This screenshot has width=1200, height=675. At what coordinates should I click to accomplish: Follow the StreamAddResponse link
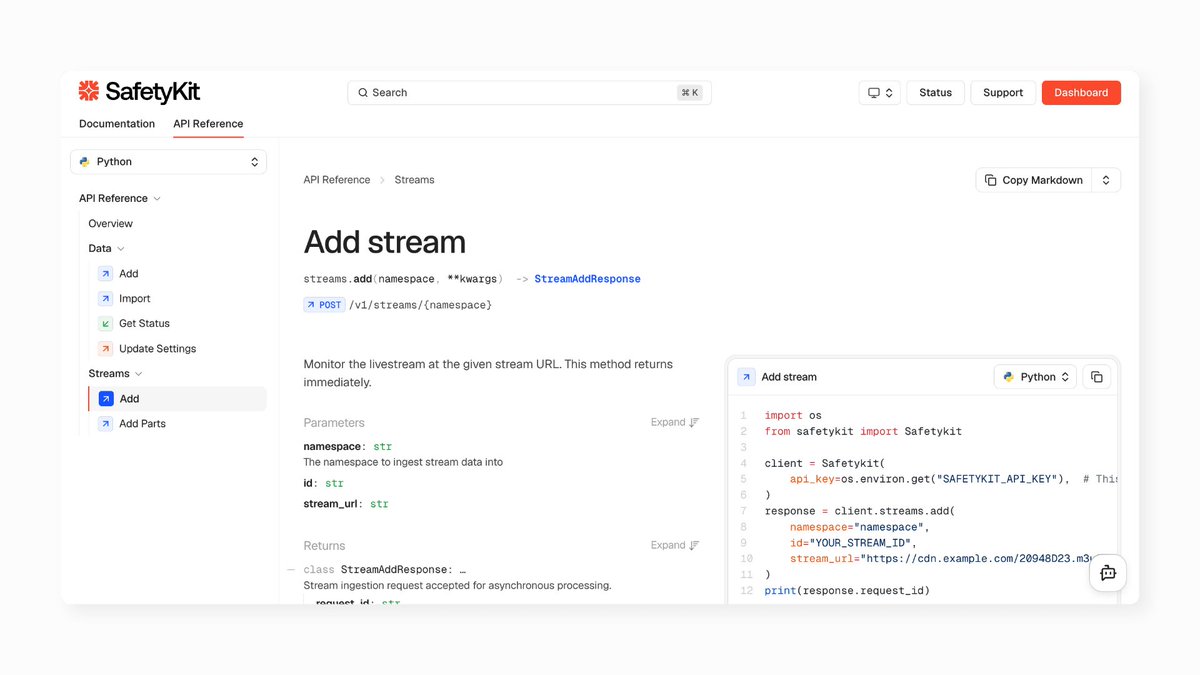[x=587, y=279]
